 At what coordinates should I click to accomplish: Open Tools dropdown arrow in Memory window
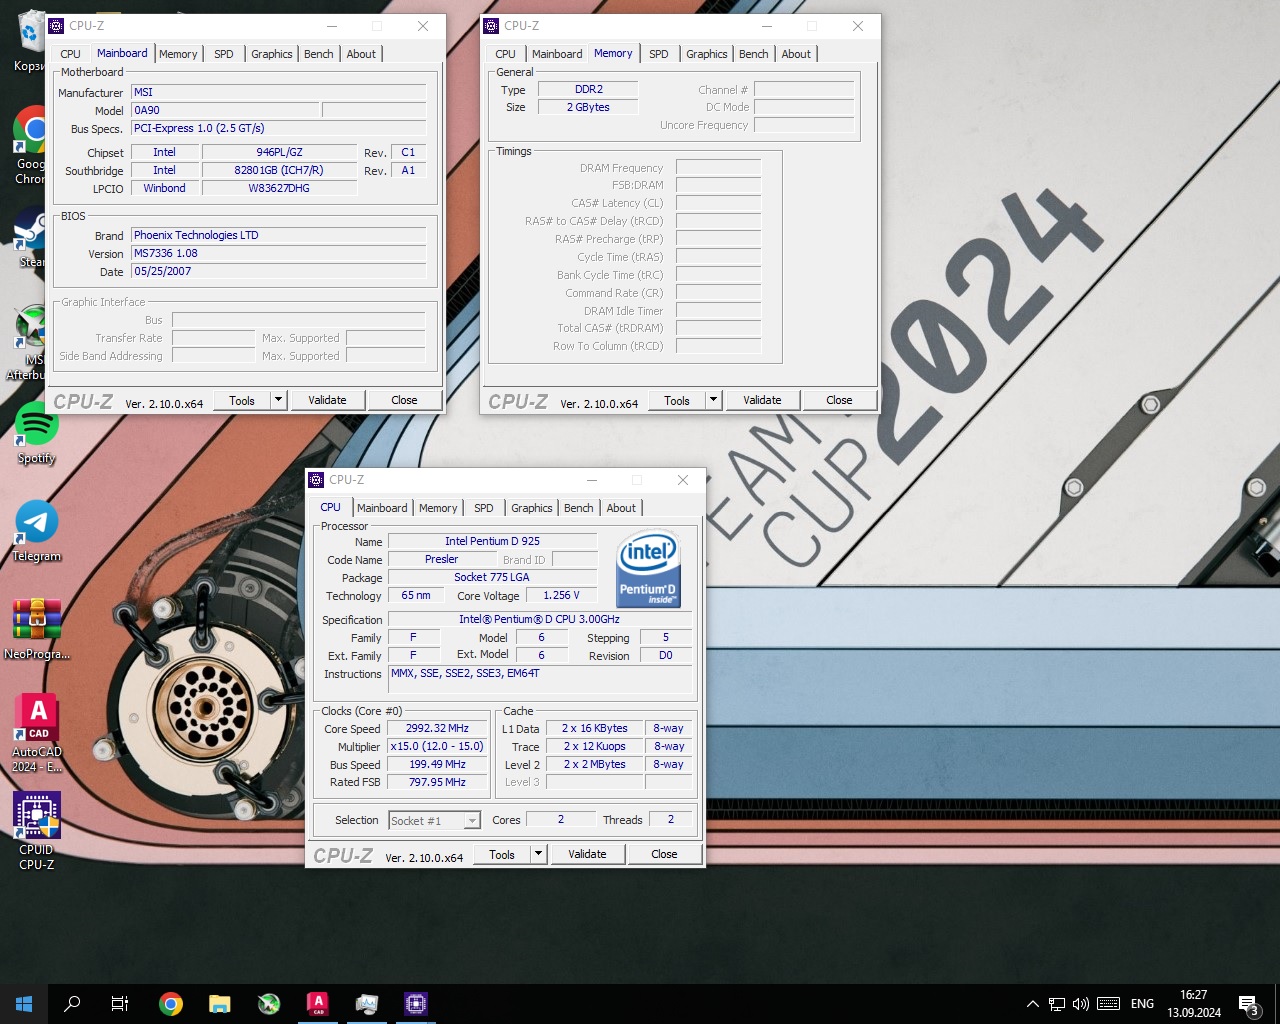point(714,400)
